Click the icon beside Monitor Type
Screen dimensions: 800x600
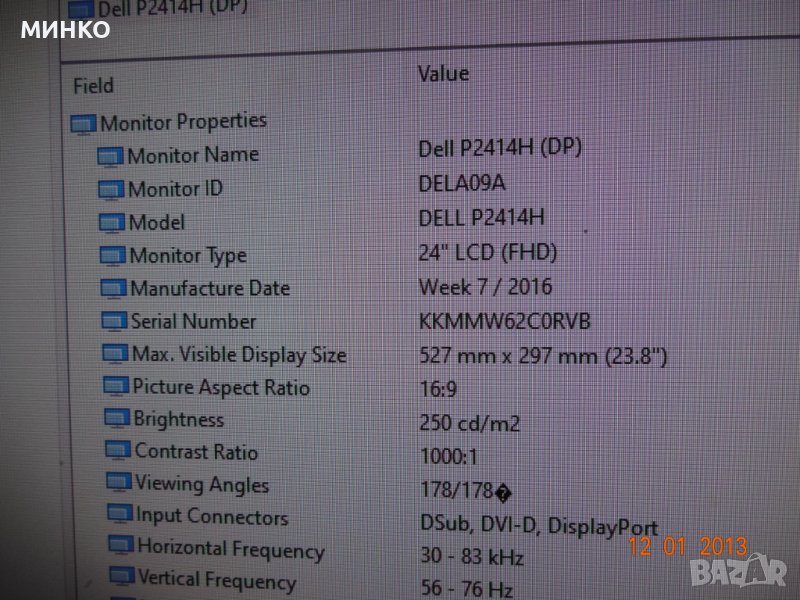pyautogui.click(x=113, y=257)
